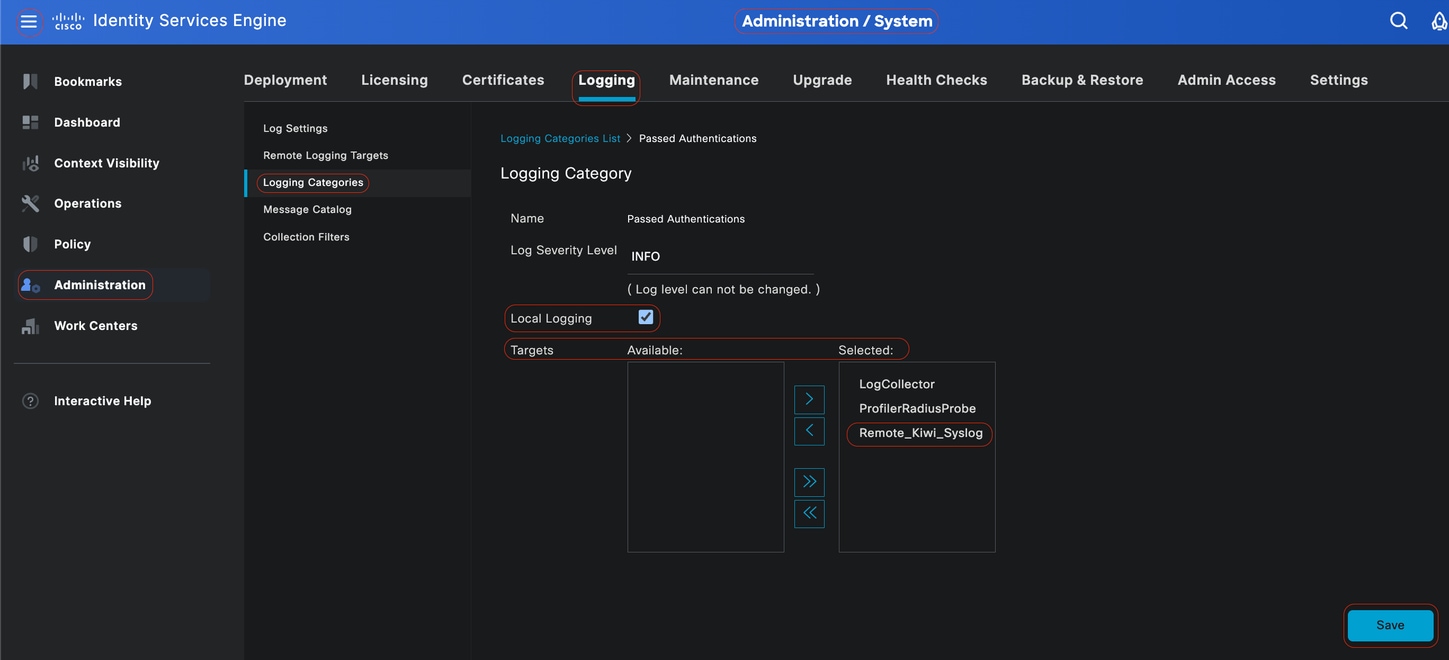
Task: Go to Work Centers in sidebar
Action: coord(96,326)
